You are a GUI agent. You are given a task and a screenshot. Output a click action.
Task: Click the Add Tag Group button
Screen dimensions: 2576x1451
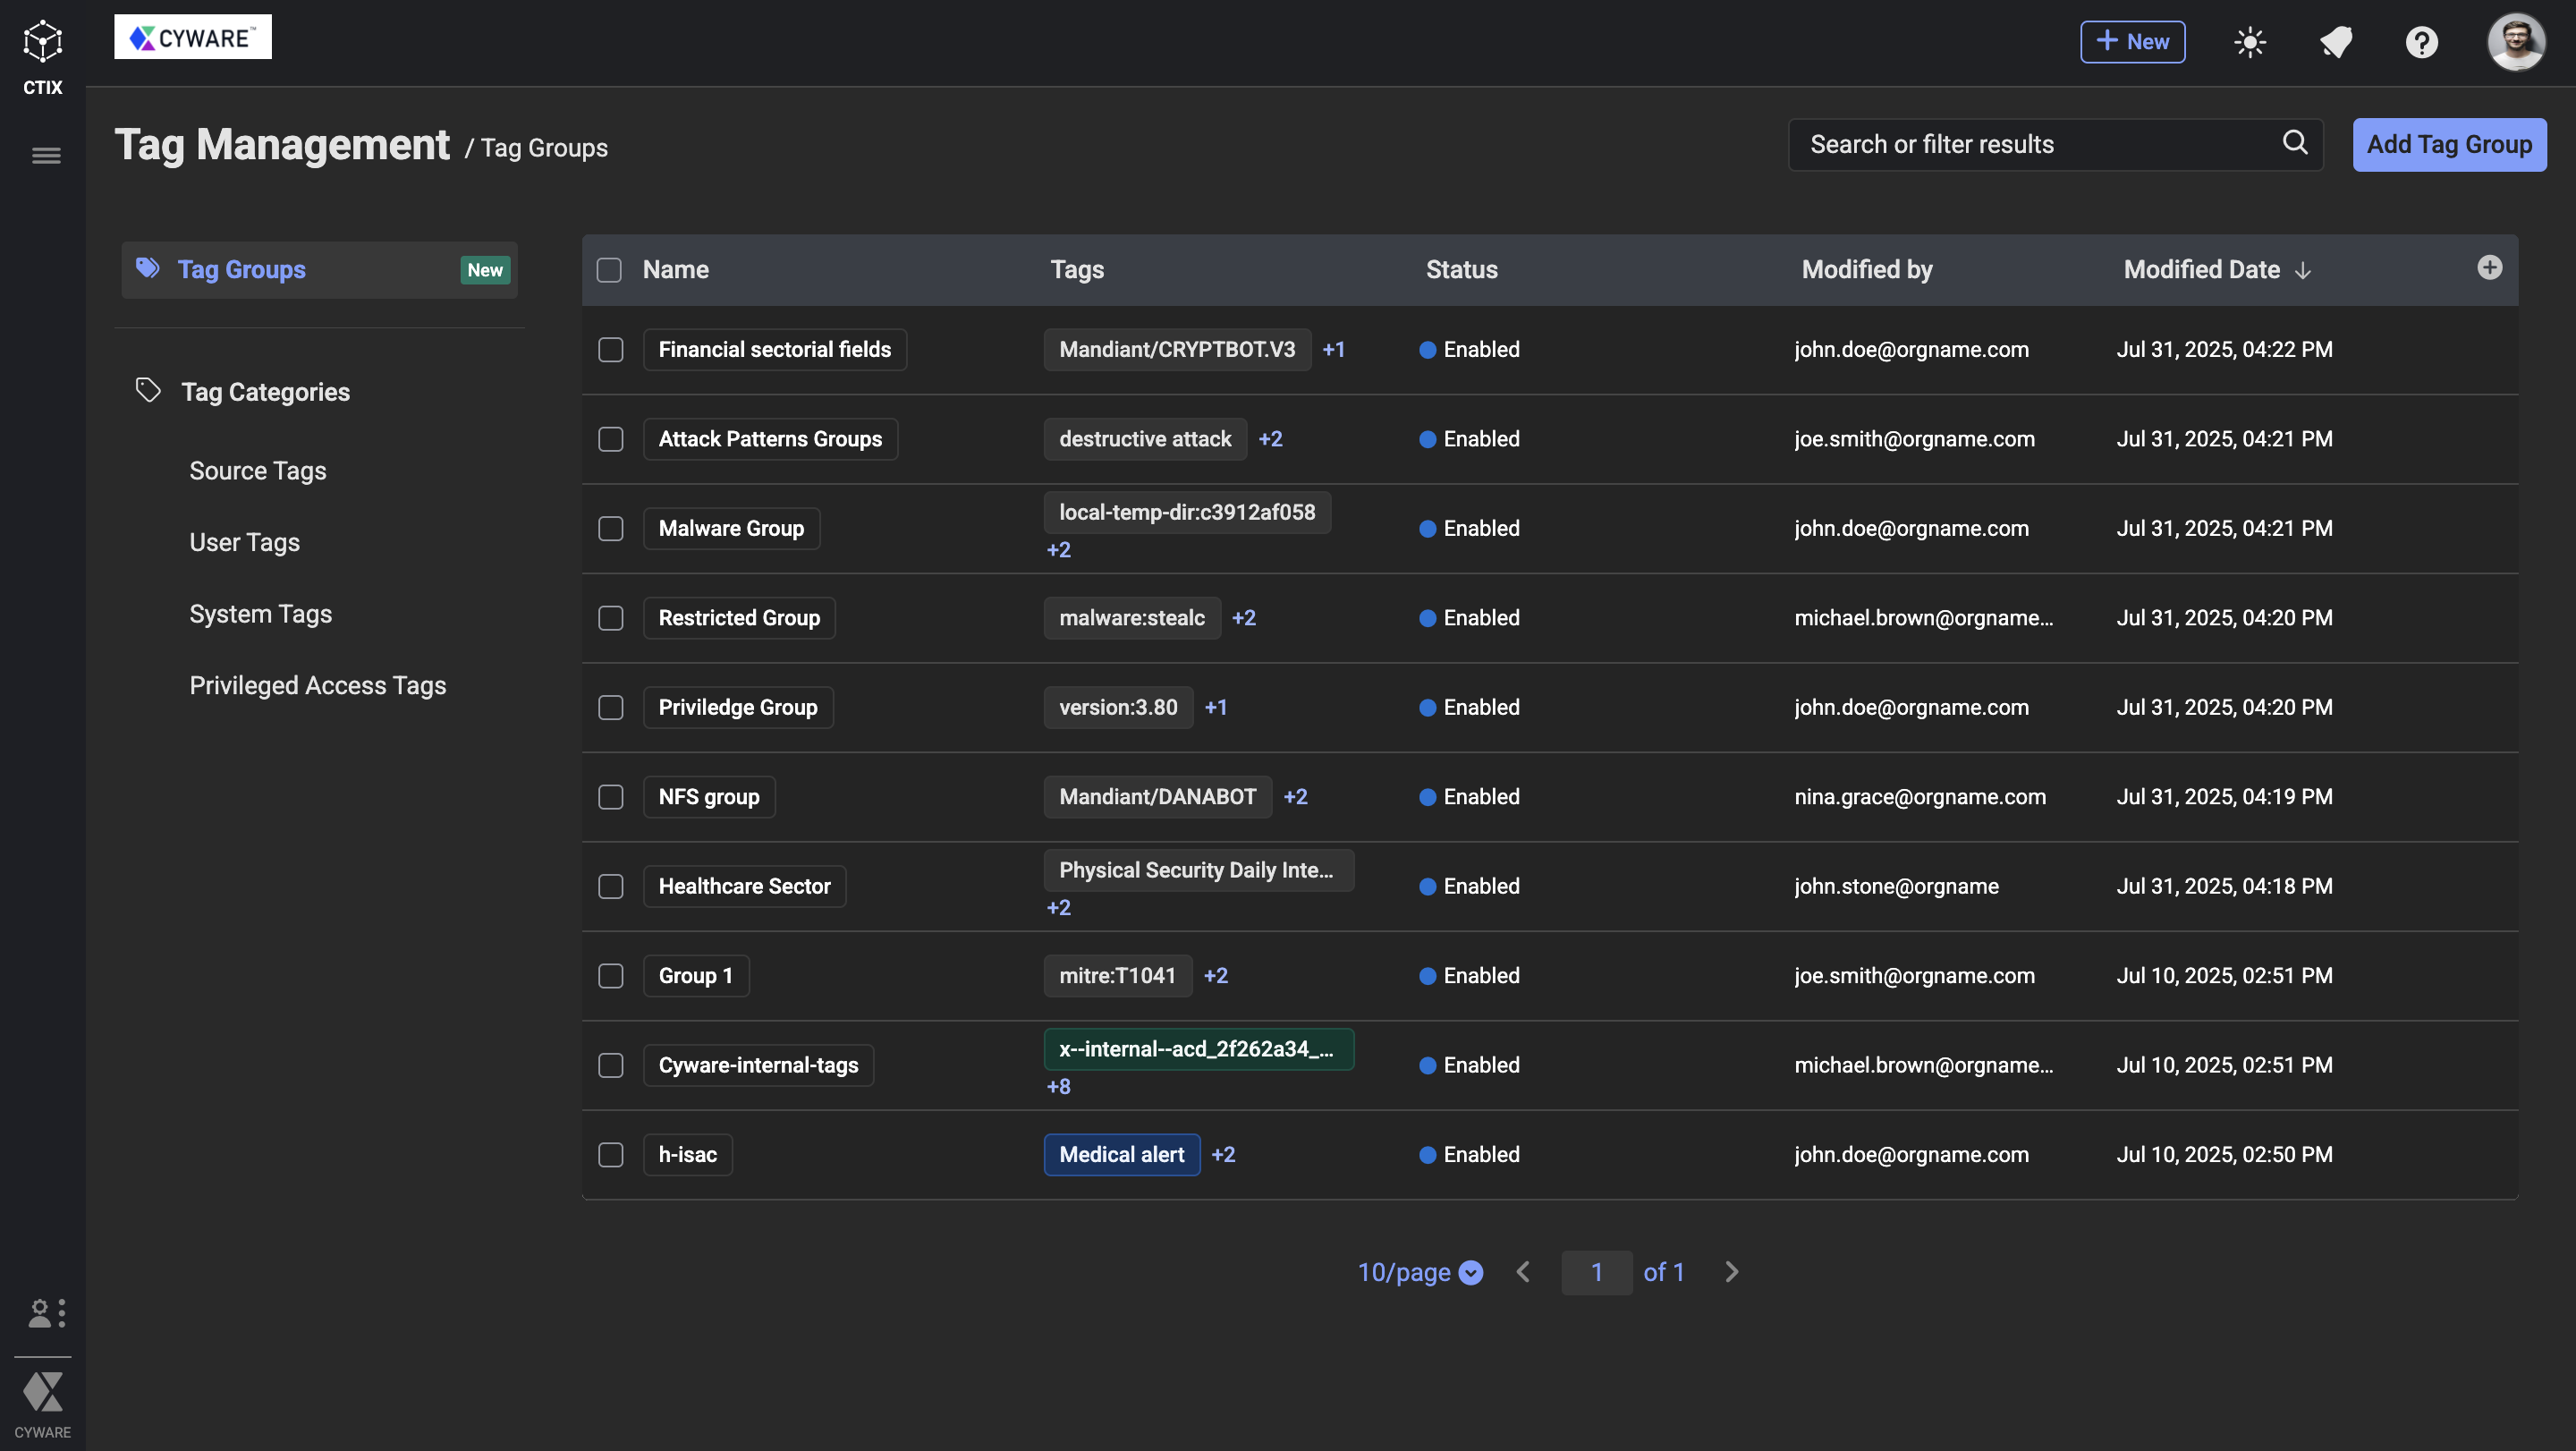pyautogui.click(x=2448, y=145)
